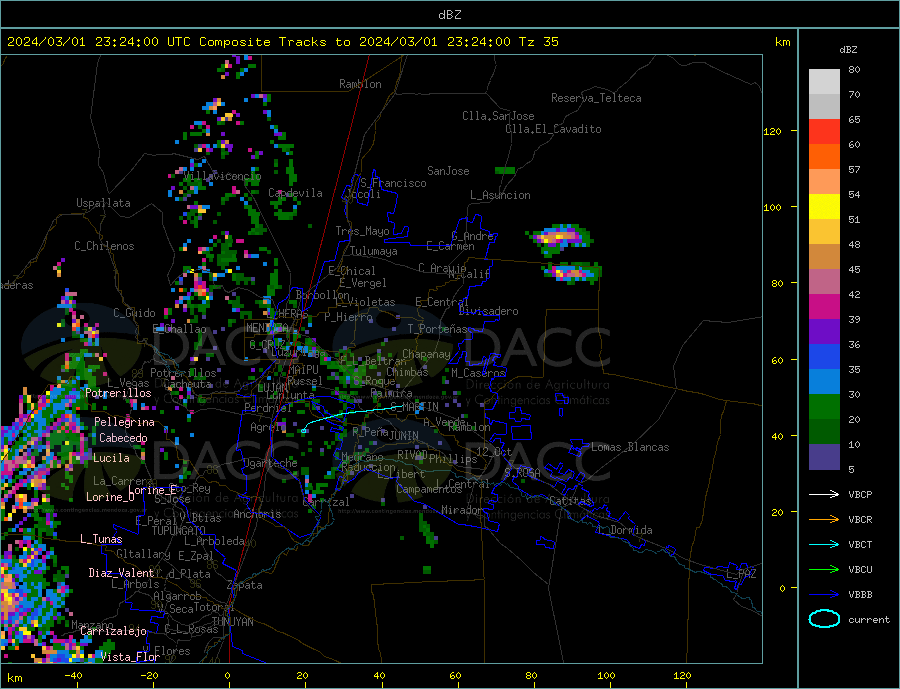Click the upper storm cell east of G_Andre
The height and width of the screenshot is (689, 900).
coord(558,238)
